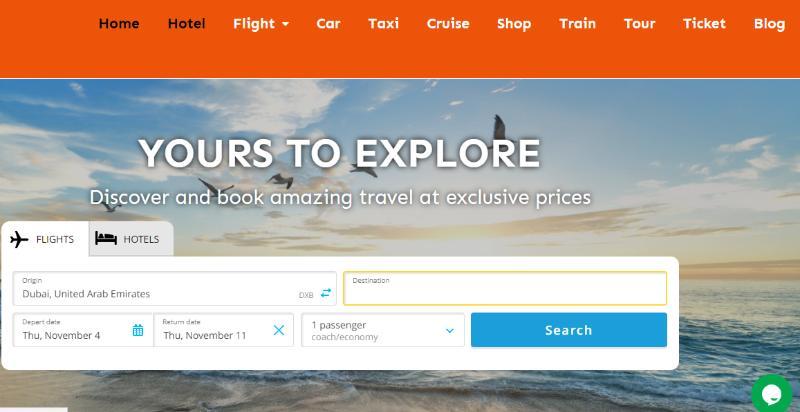This screenshot has width=800, height=412.
Task: Open Hotel in the navigation bar
Action: point(186,23)
